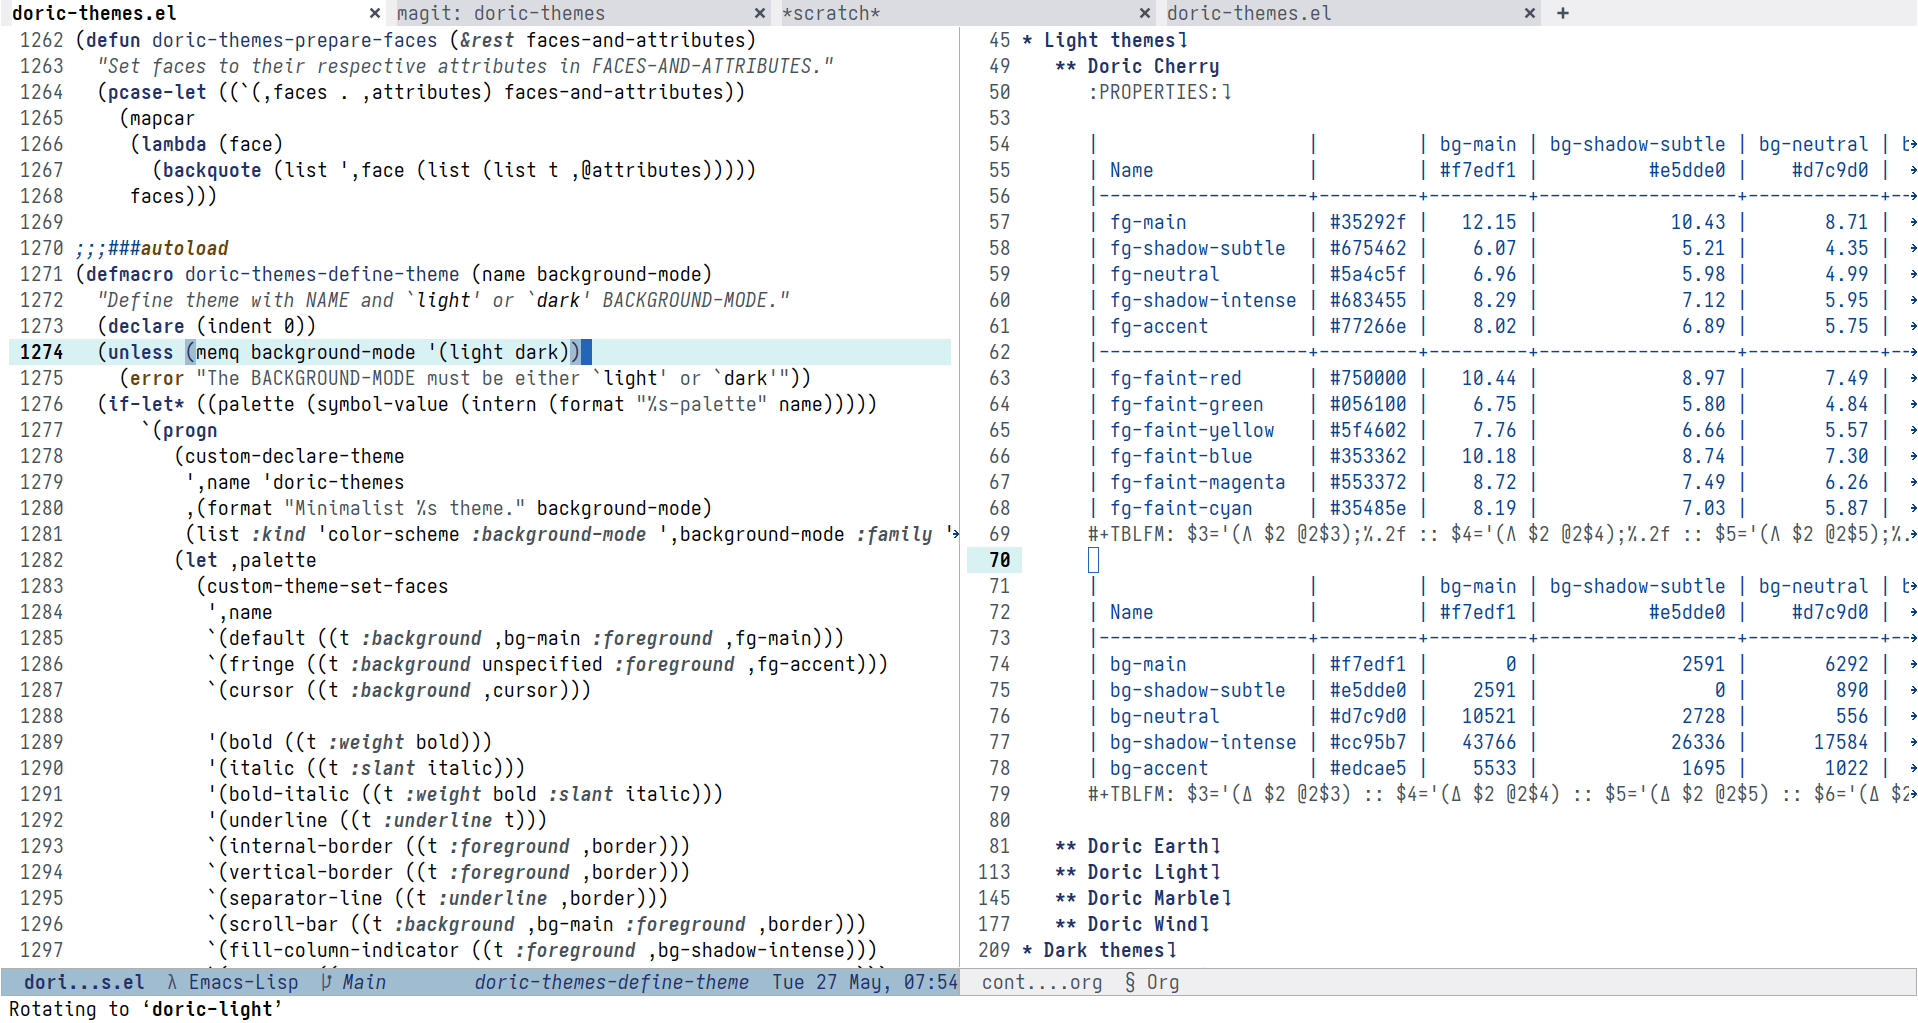Close the first doric-themes.el tab
Screen dimensions: 1918x1023
click(x=374, y=13)
